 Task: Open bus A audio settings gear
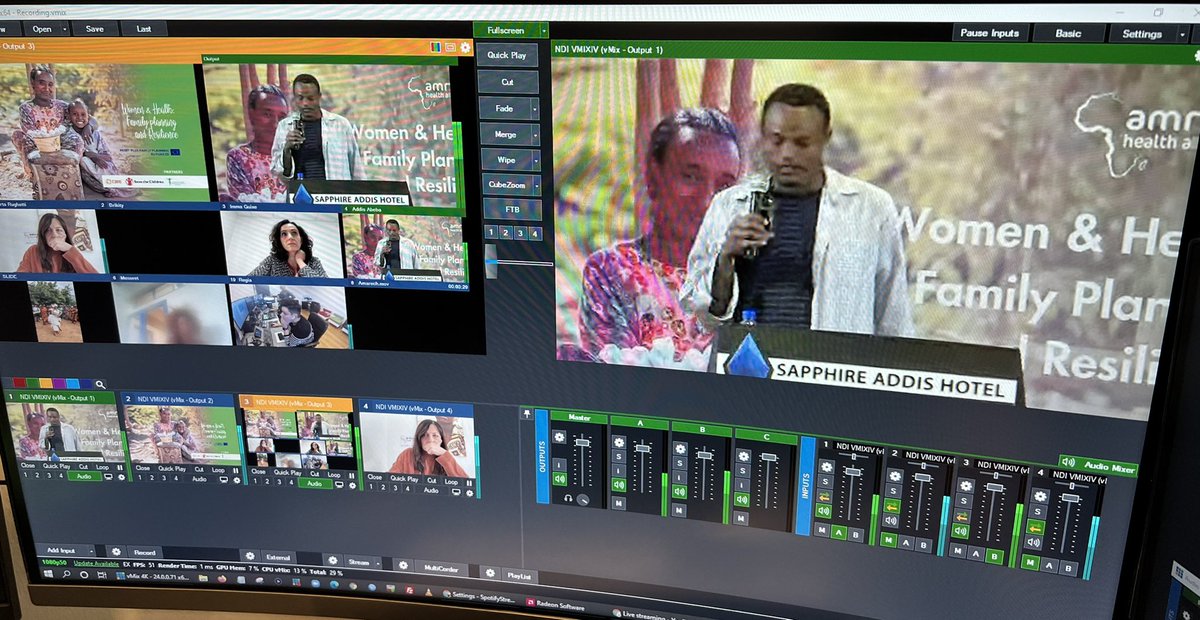[x=618, y=442]
